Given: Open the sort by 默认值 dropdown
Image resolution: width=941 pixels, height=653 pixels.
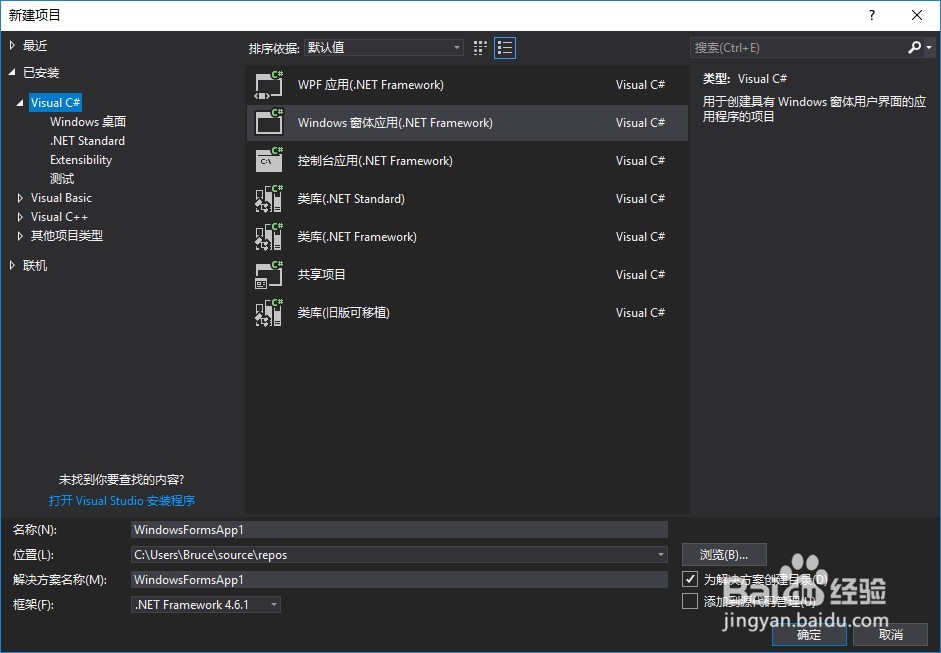Looking at the screenshot, I should tap(384, 47).
